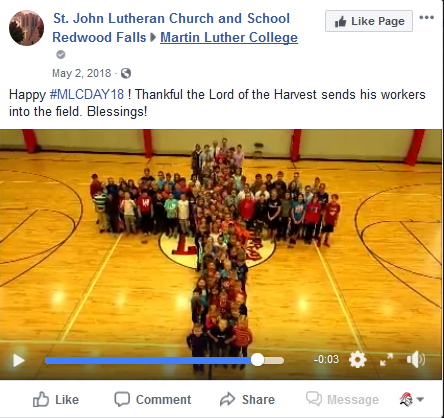Play the video

19,360
